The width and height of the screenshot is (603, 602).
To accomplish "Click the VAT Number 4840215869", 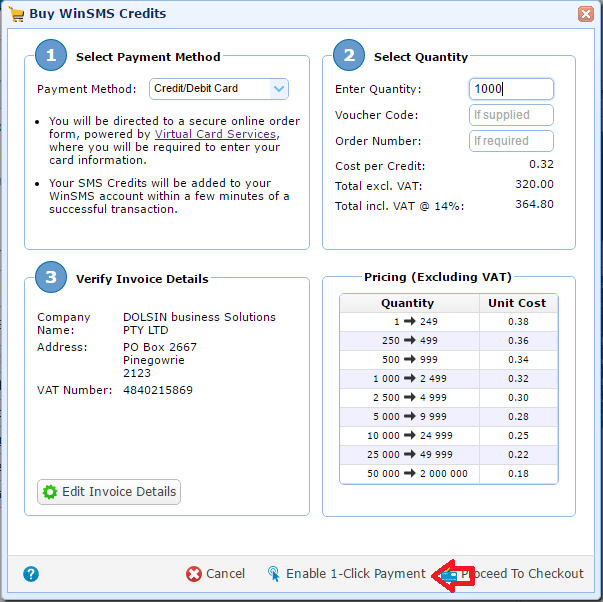I will pyautogui.click(x=158, y=390).
